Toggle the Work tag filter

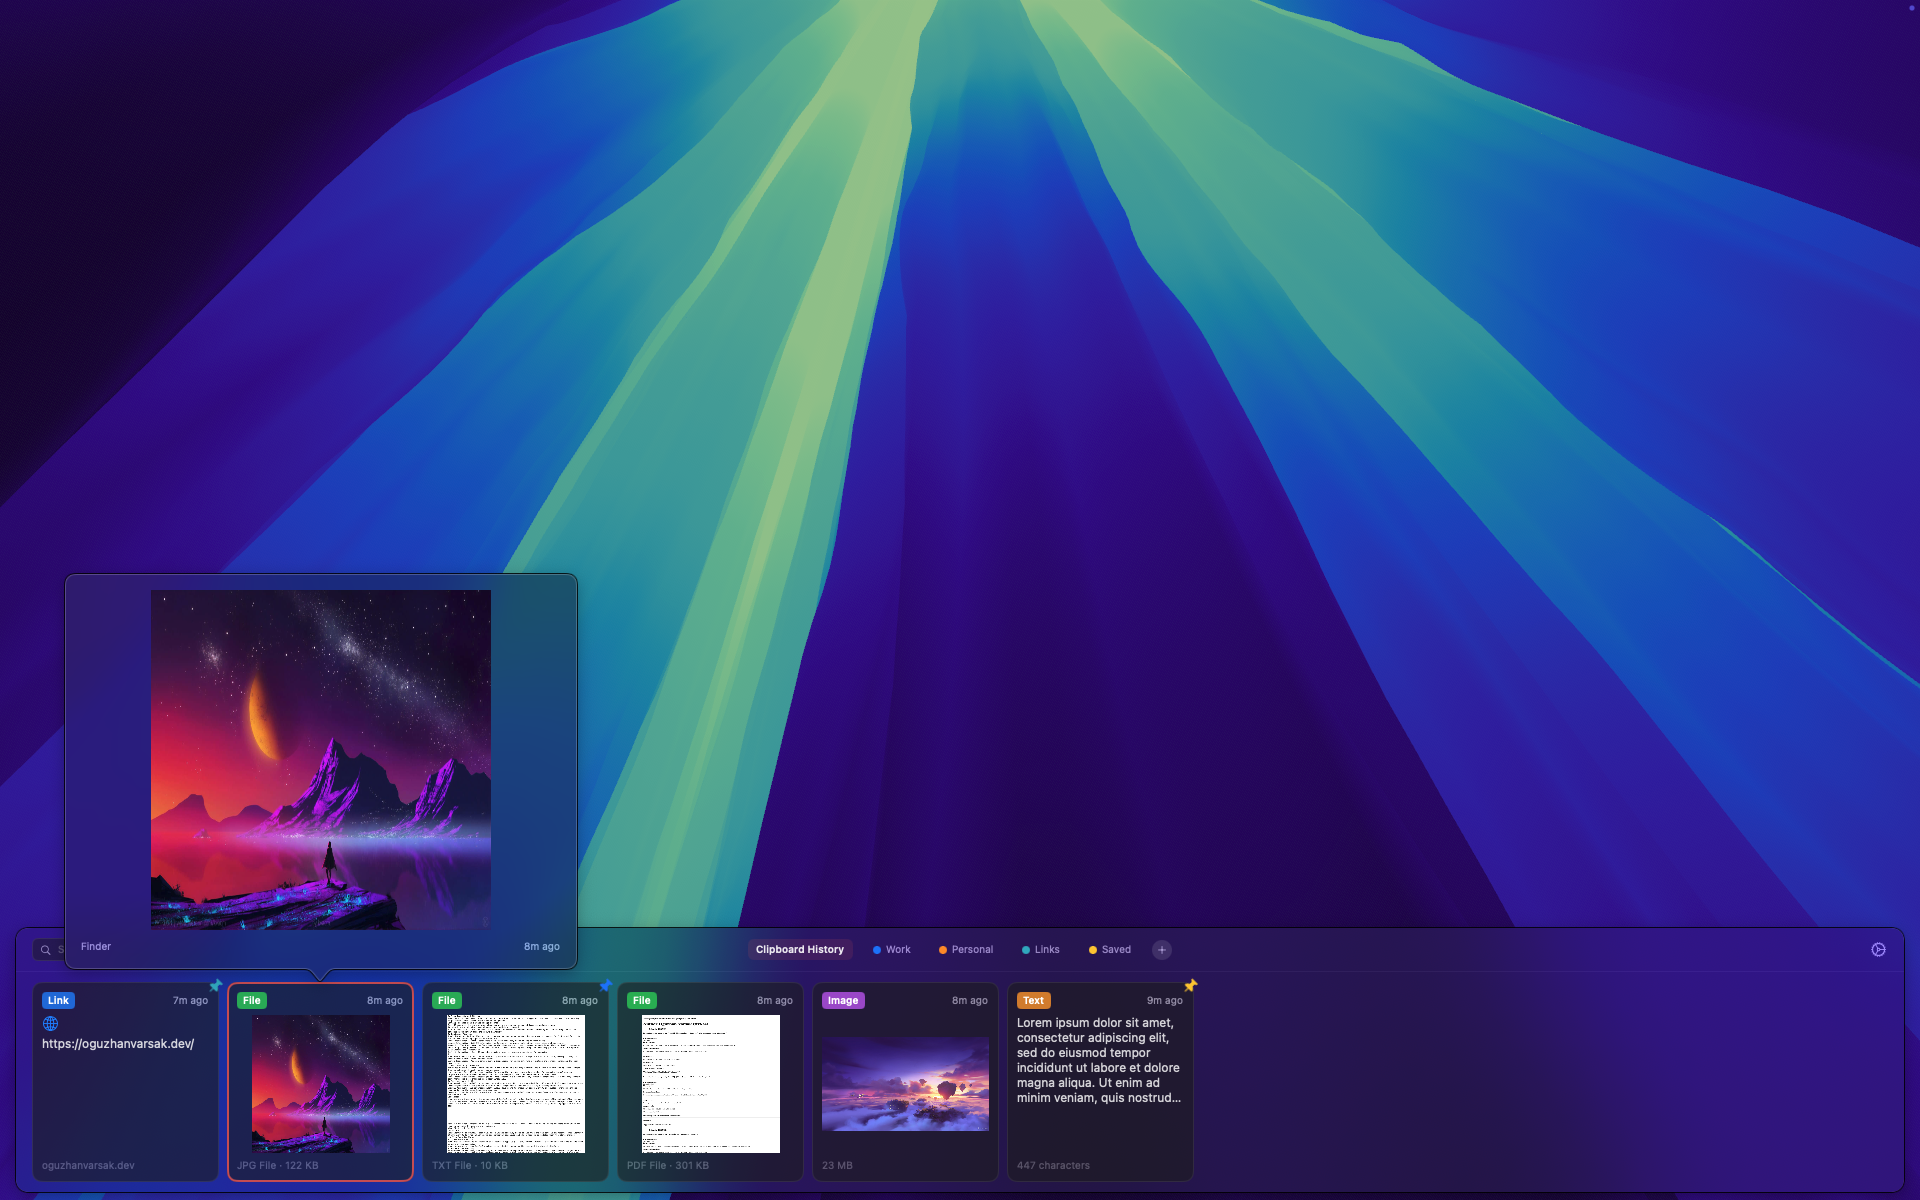pos(891,949)
